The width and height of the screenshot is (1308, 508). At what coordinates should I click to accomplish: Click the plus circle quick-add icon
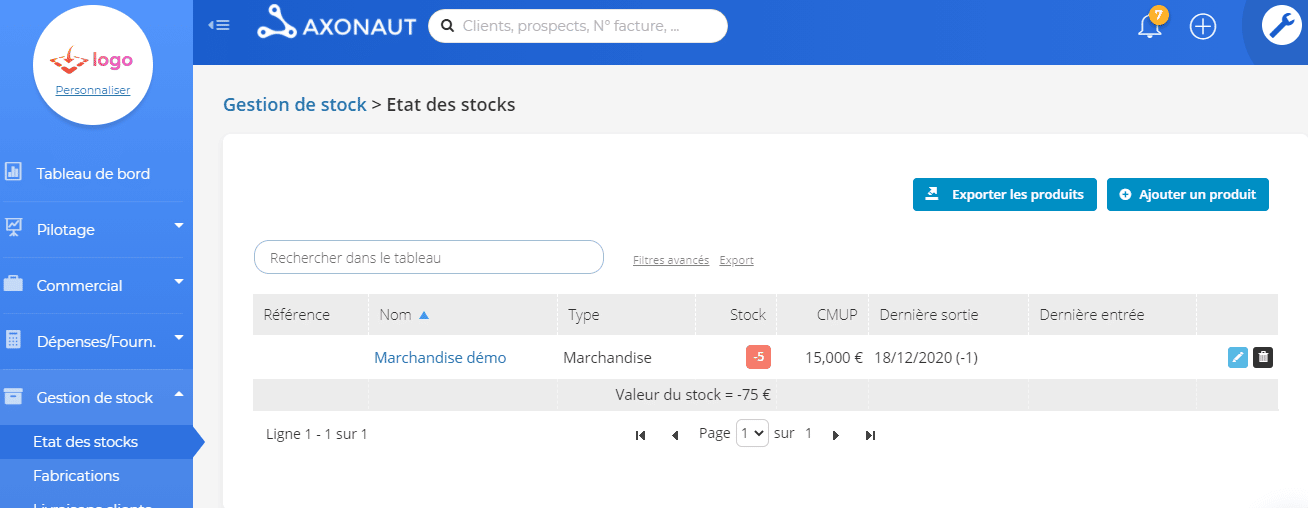pyautogui.click(x=1203, y=27)
